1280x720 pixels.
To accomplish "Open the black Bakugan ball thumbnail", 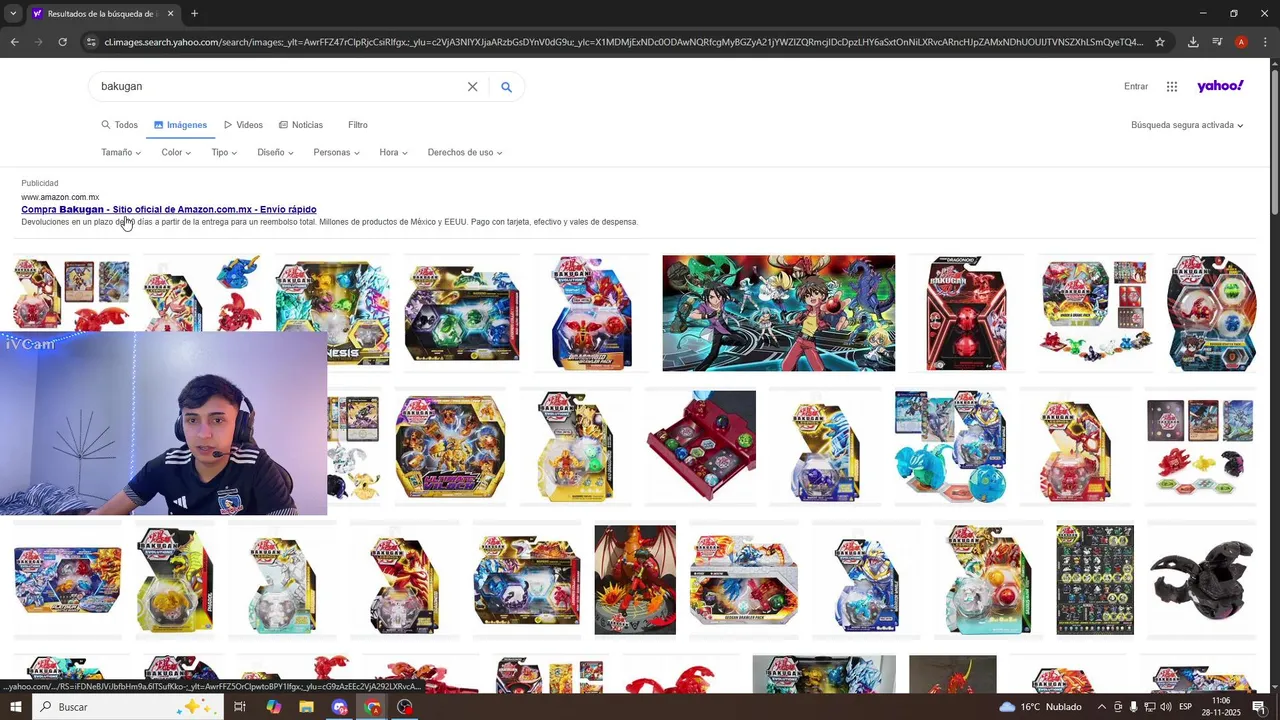I will coord(1200,580).
